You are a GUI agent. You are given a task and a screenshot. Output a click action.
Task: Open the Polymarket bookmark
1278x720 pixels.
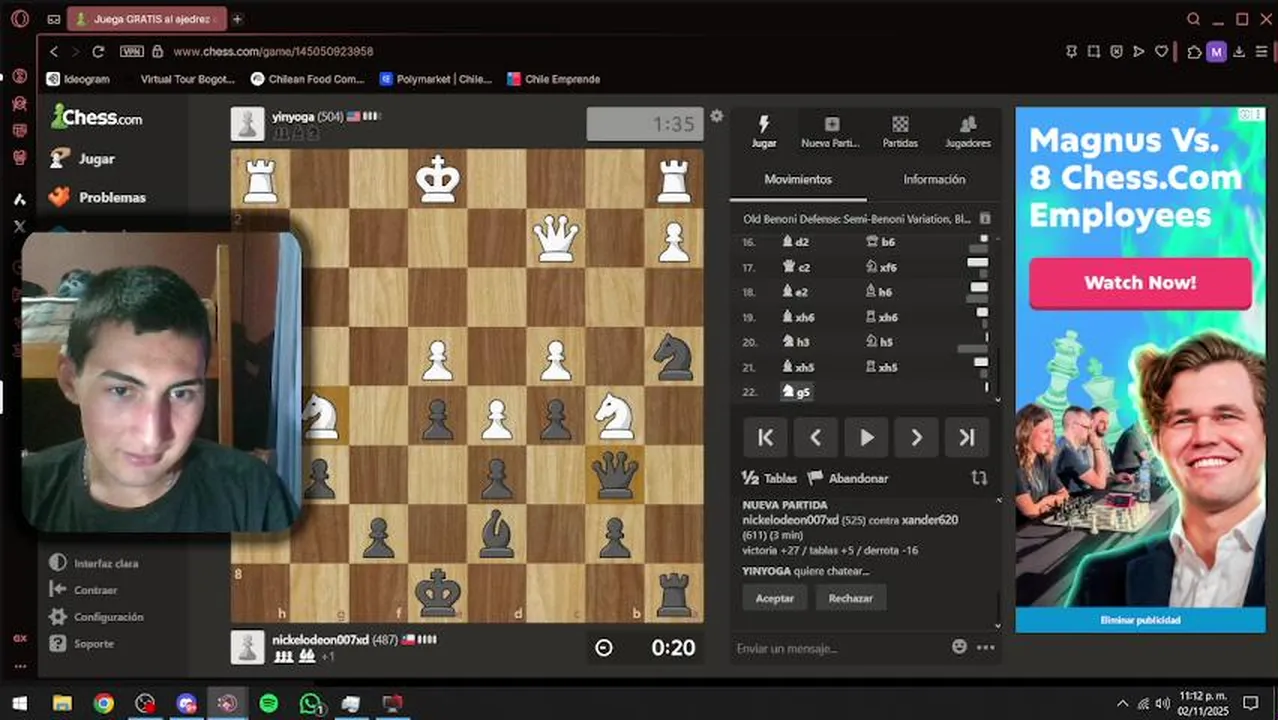[x=435, y=79]
